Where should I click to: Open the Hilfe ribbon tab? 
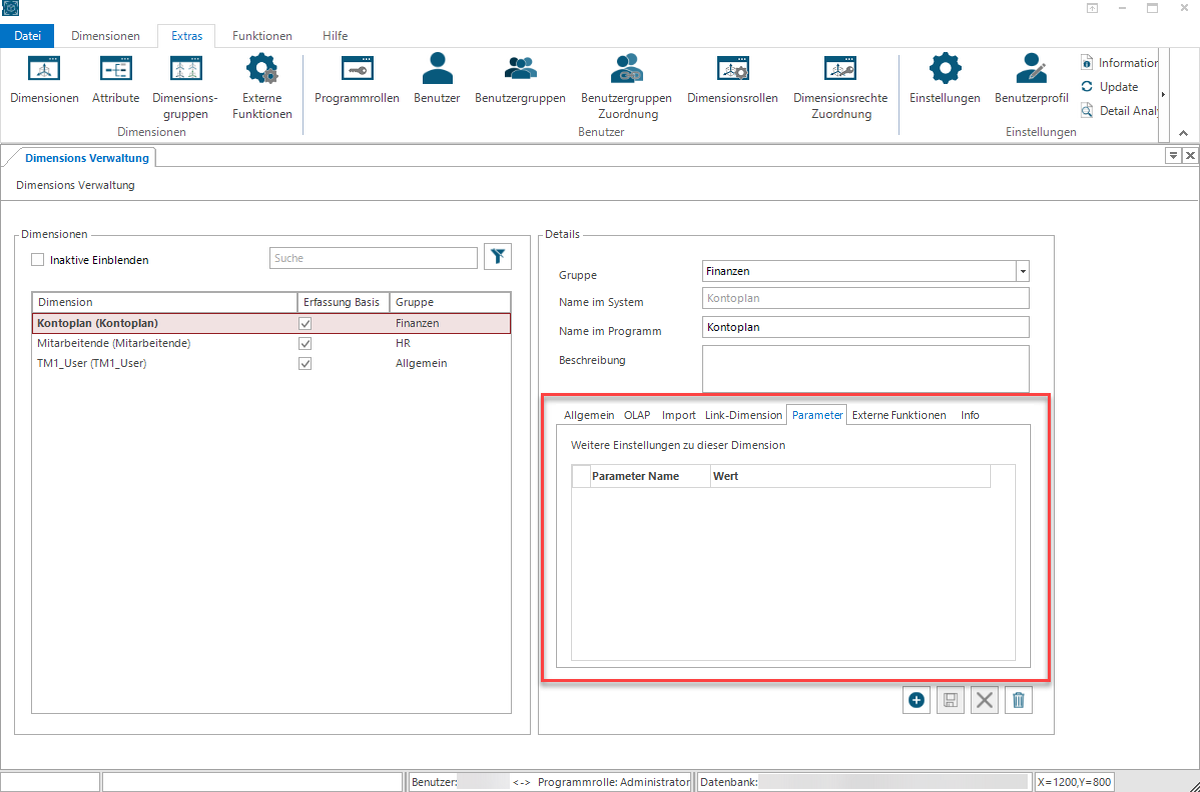pos(335,36)
